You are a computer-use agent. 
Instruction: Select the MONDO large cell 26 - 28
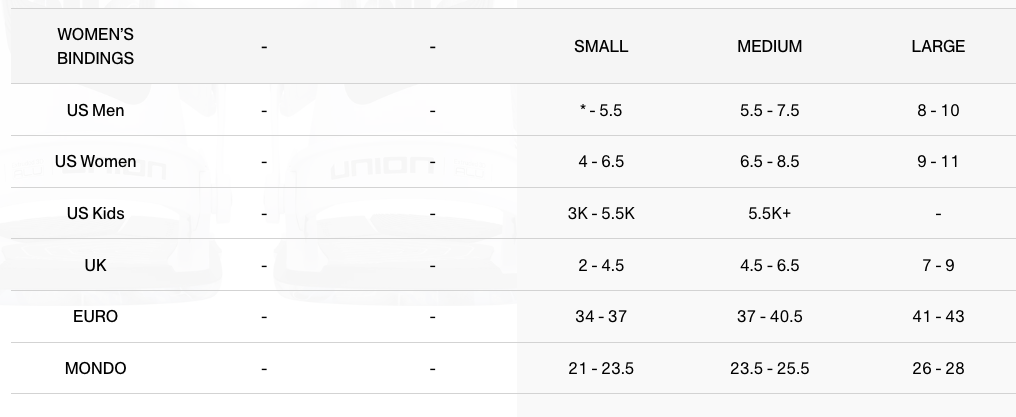point(938,368)
